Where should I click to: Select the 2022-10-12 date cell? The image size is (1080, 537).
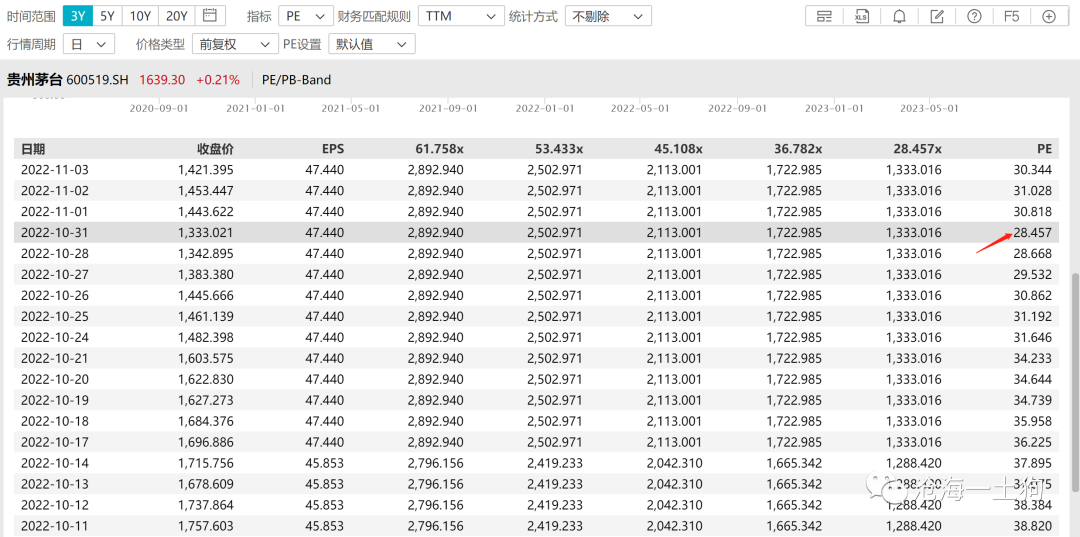coord(55,505)
